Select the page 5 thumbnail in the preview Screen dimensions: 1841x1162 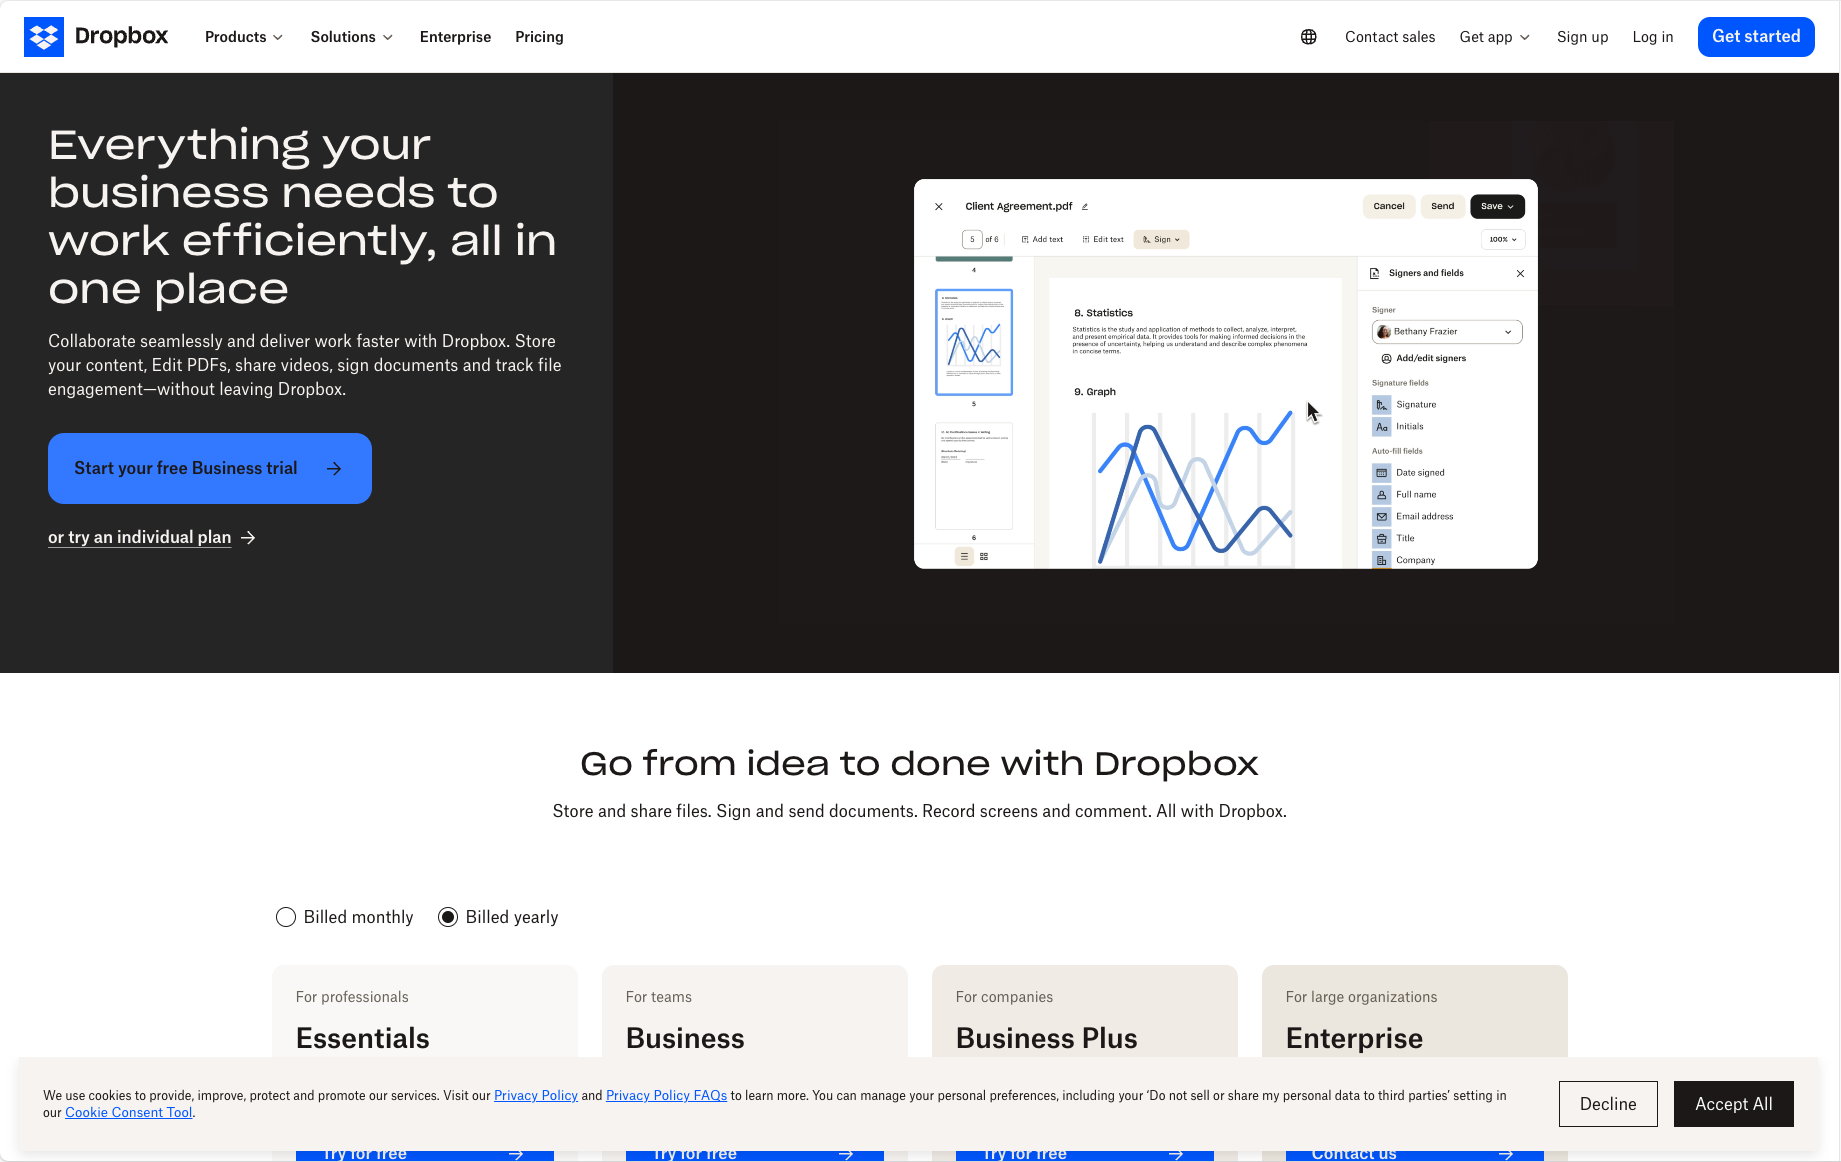[974, 343]
